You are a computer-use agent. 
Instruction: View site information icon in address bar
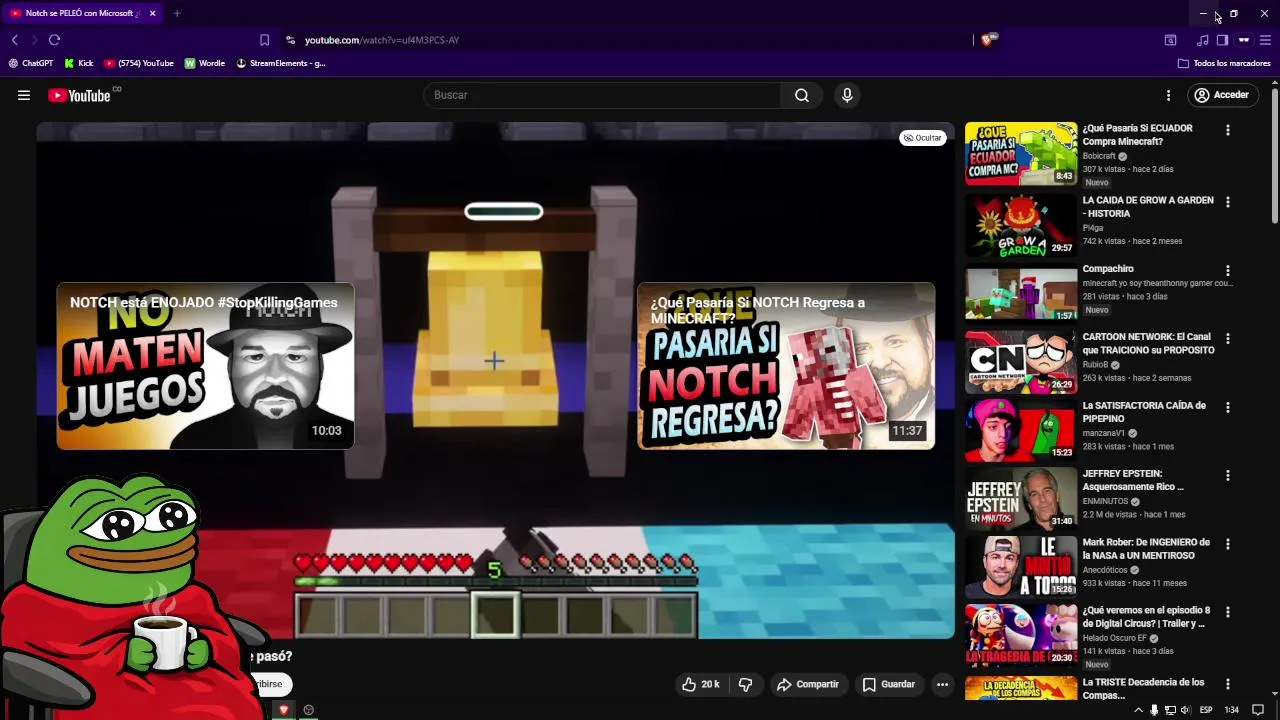(290, 40)
